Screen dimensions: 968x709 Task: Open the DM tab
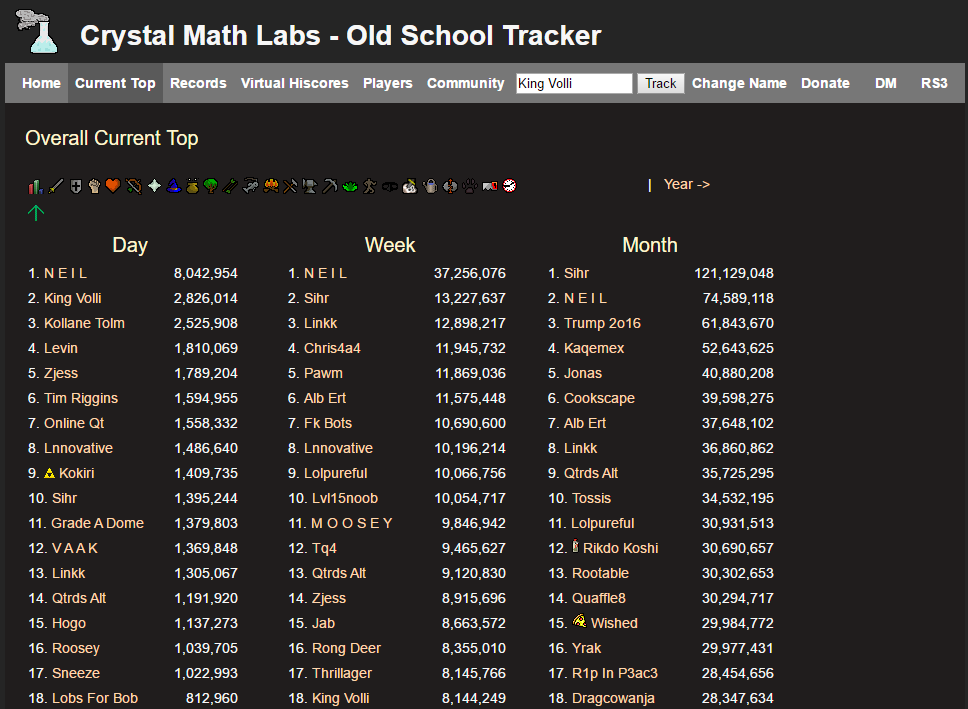tap(886, 83)
